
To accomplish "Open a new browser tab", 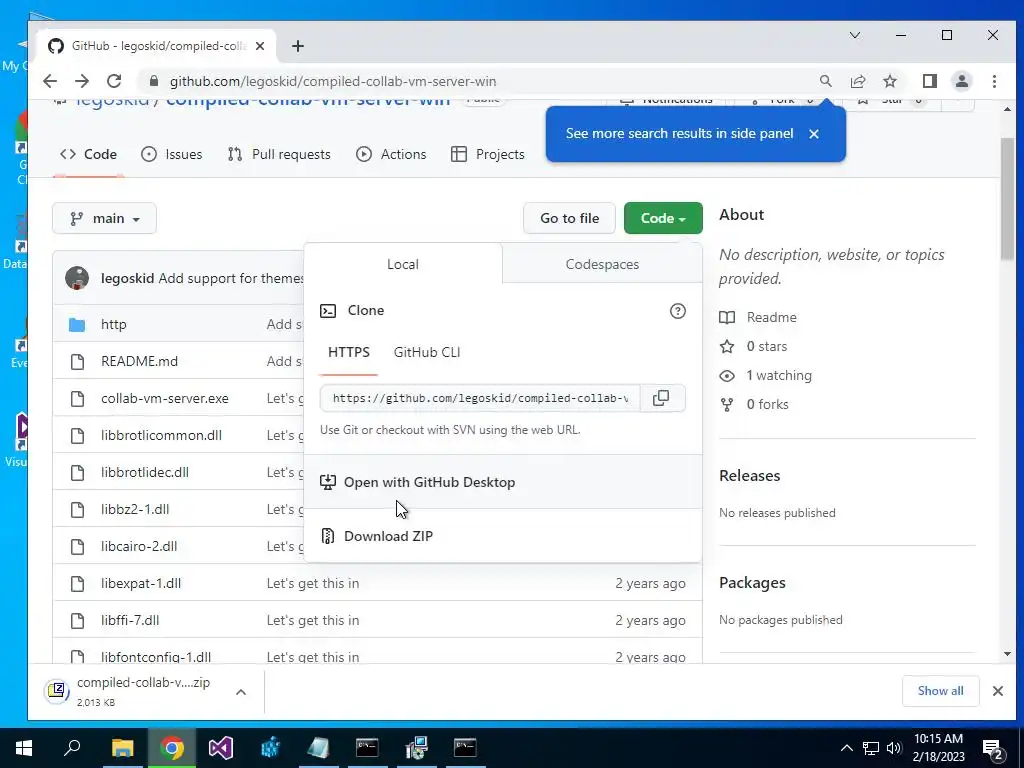I will click(298, 46).
